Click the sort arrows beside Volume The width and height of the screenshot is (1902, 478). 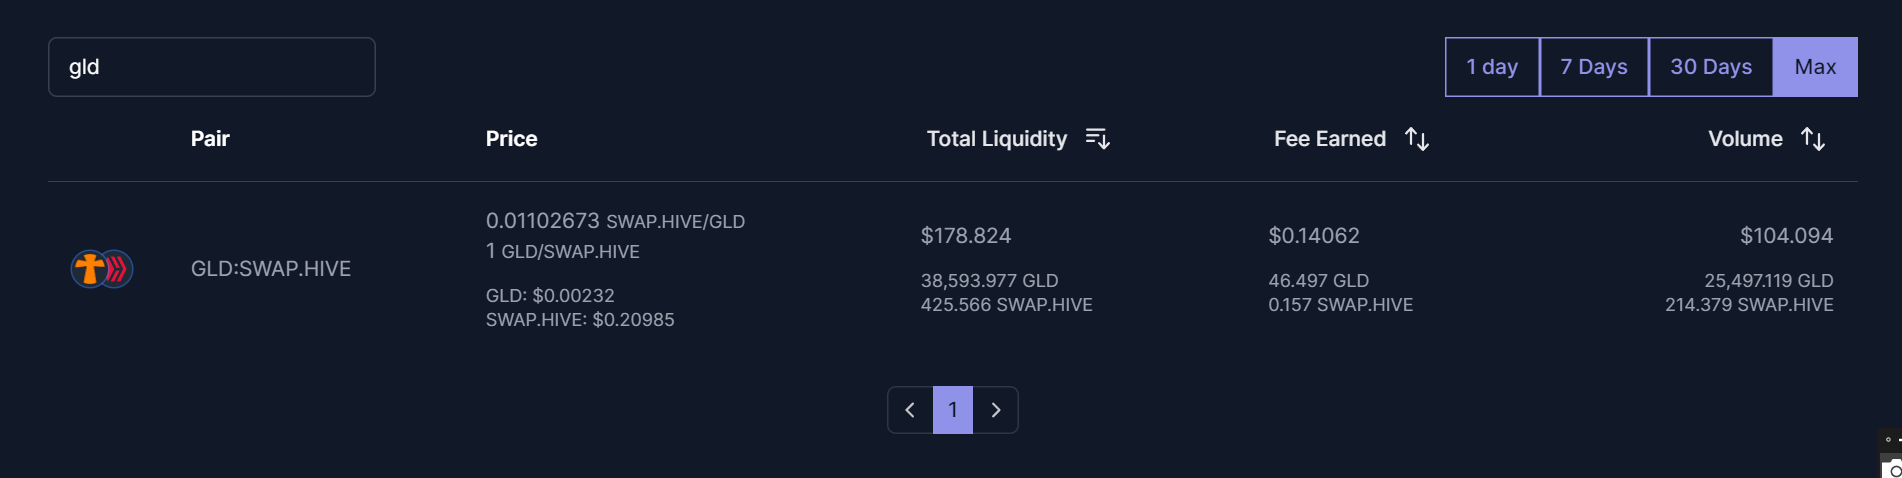[x=1813, y=139]
